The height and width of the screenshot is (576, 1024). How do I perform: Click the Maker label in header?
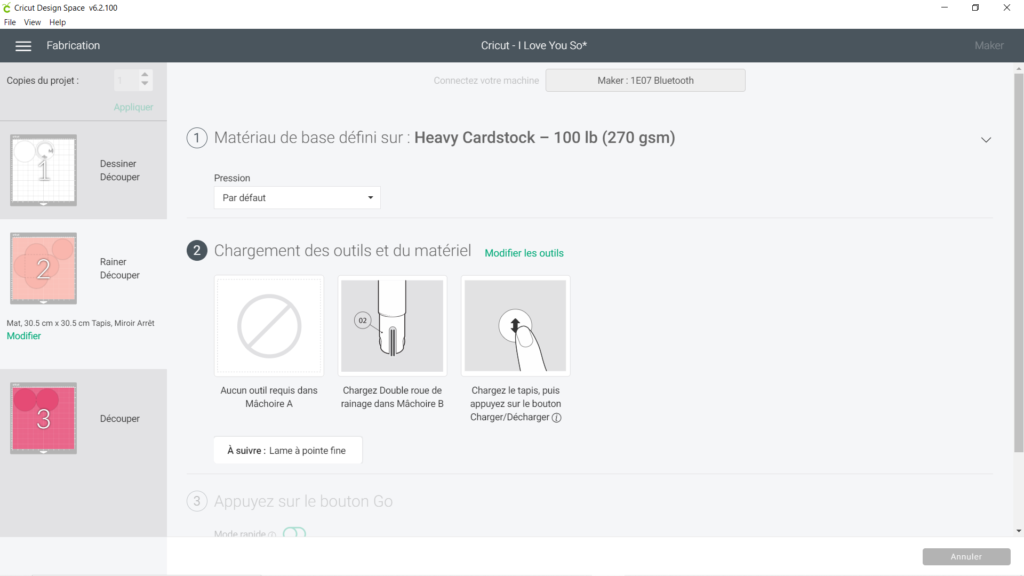[x=989, y=46]
